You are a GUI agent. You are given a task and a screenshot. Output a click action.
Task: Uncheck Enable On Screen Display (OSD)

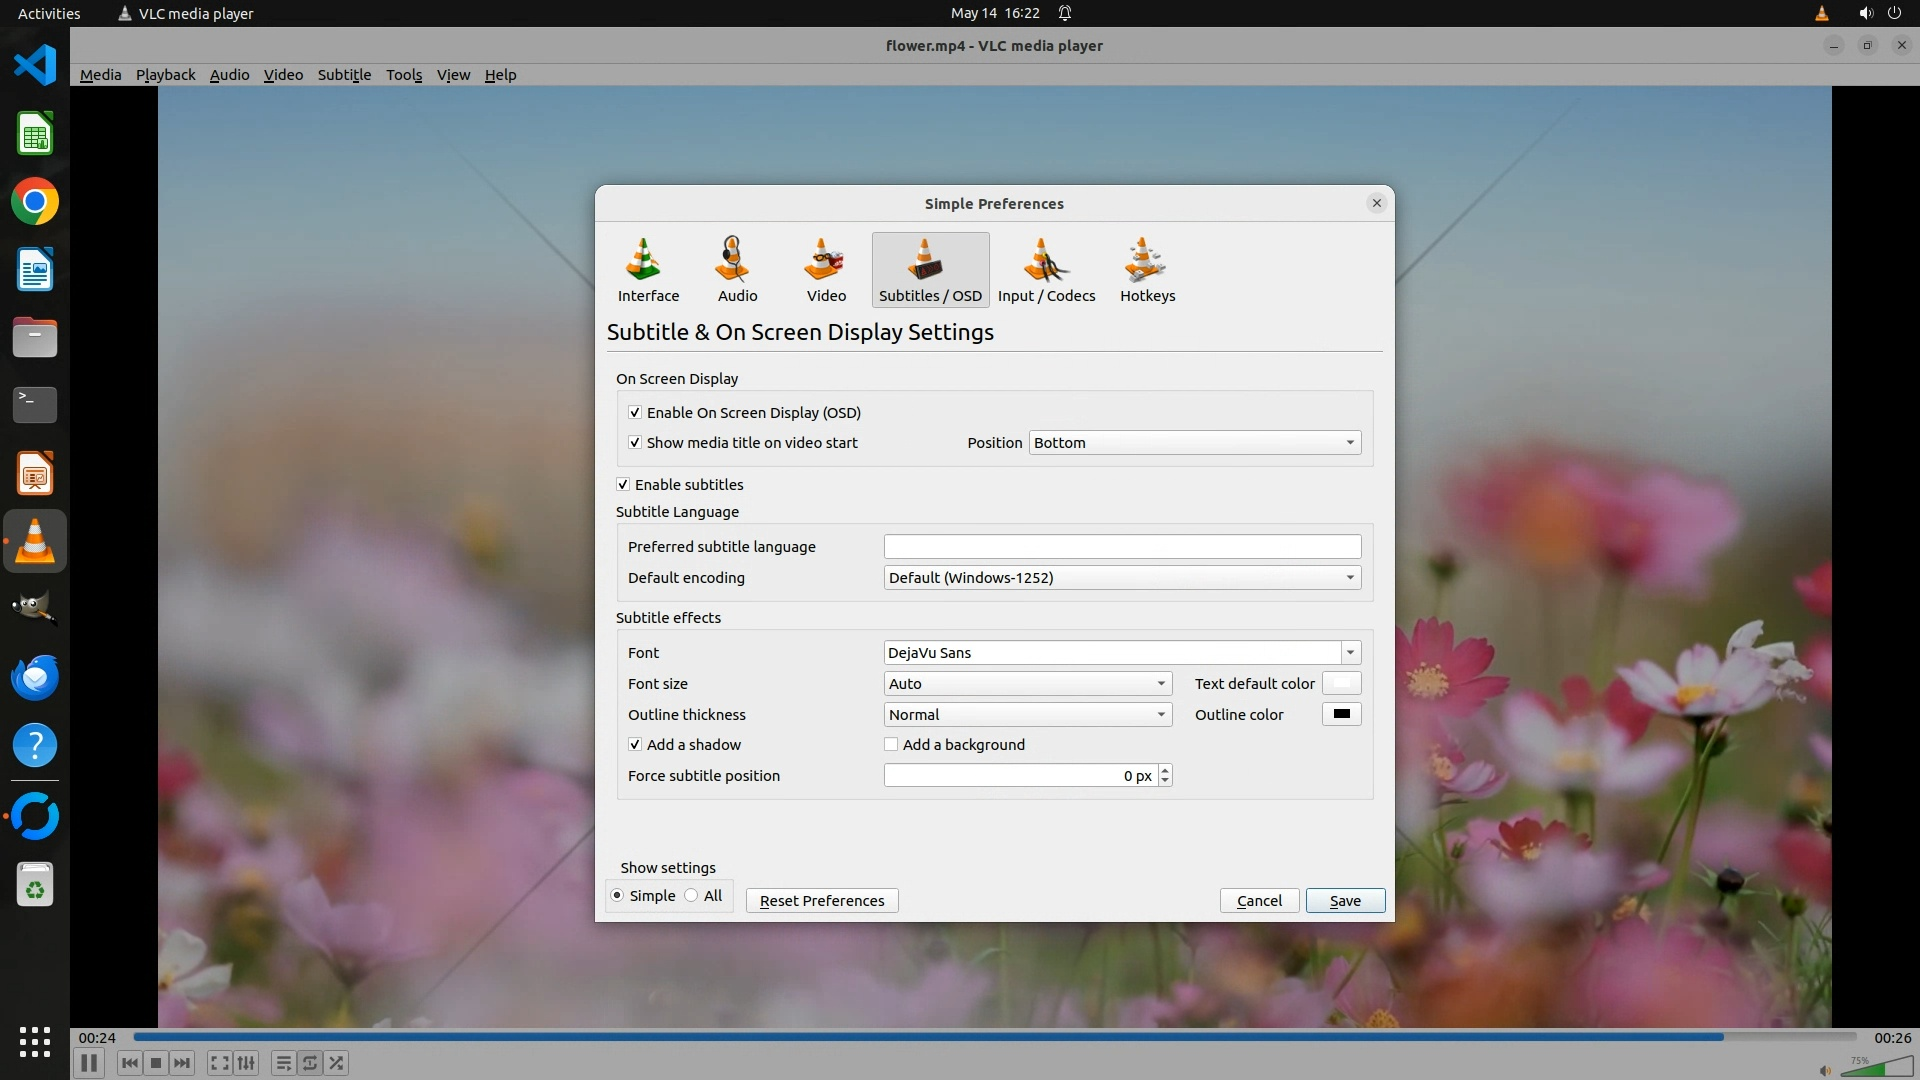(x=635, y=412)
